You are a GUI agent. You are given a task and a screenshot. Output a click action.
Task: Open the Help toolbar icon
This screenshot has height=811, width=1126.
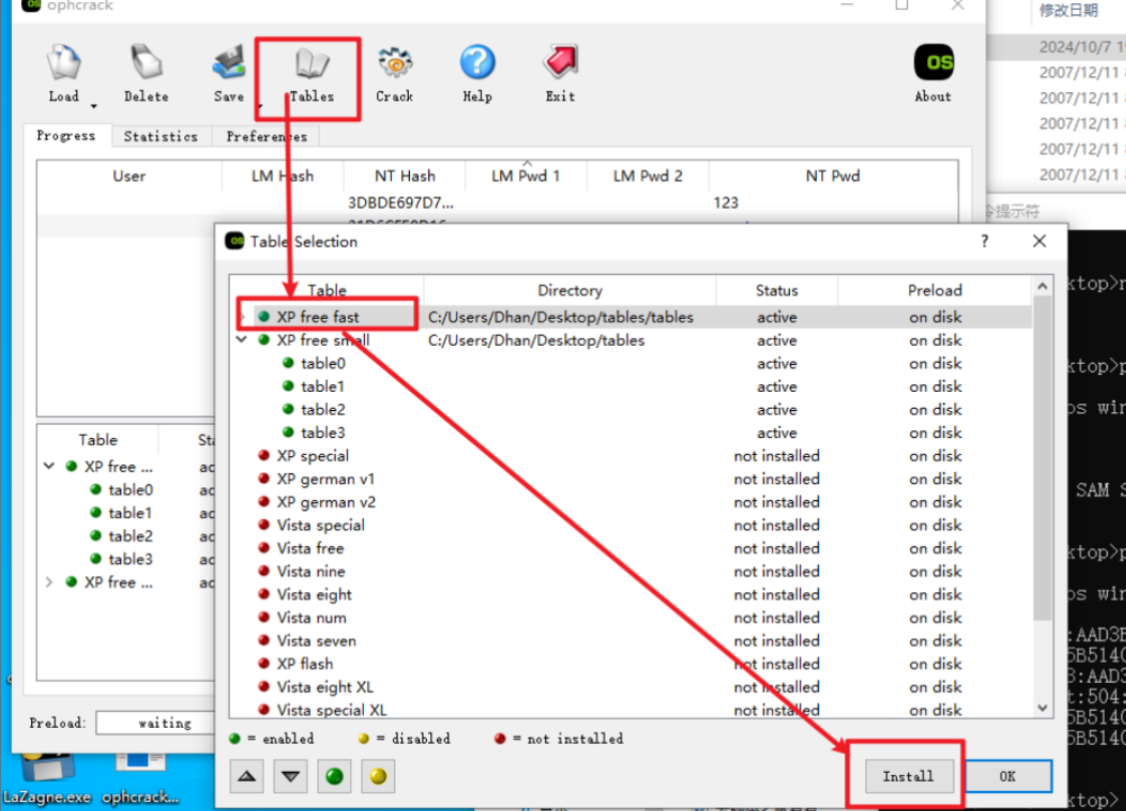point(477,73)
